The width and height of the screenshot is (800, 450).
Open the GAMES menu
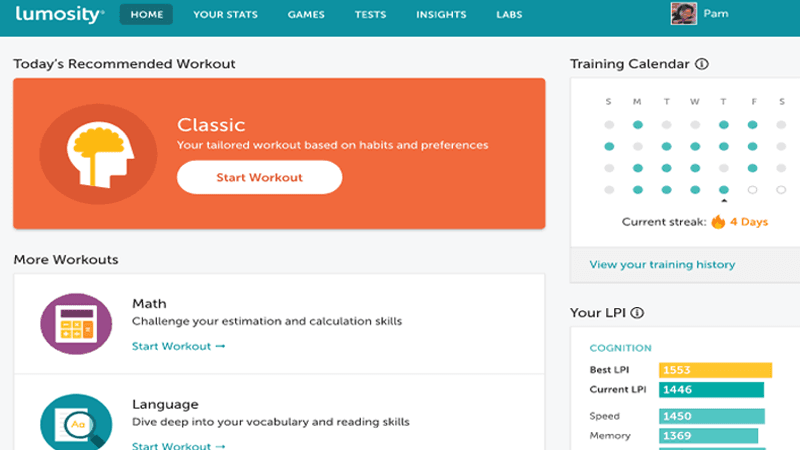306,14
